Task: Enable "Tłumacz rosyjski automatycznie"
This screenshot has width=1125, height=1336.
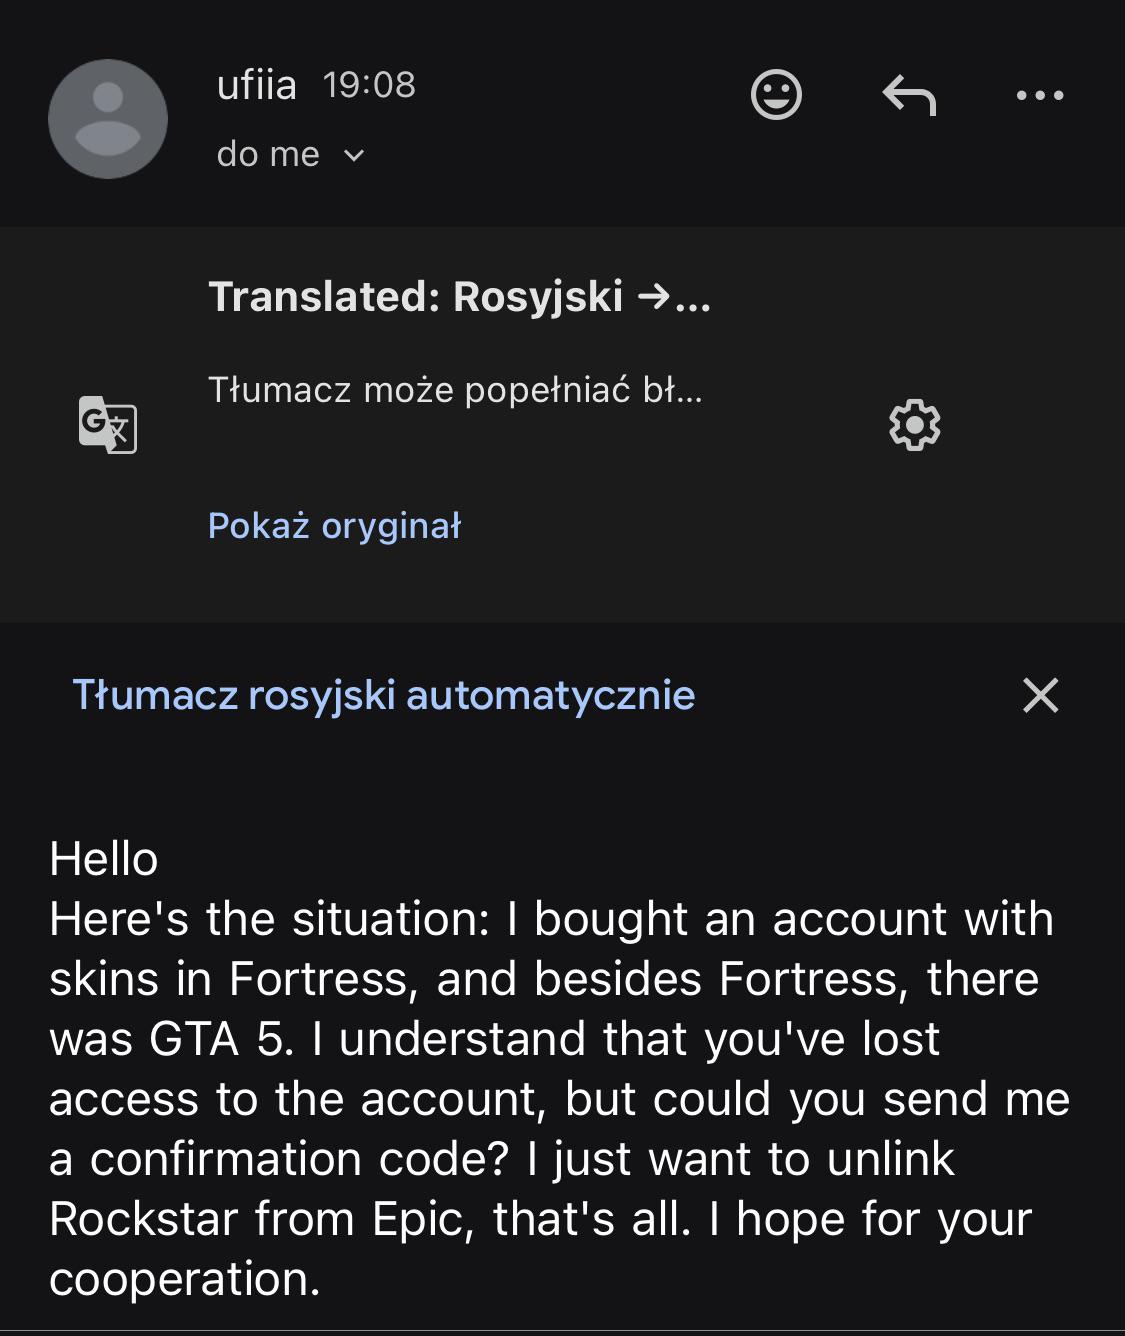Action: tap(383, 695)
